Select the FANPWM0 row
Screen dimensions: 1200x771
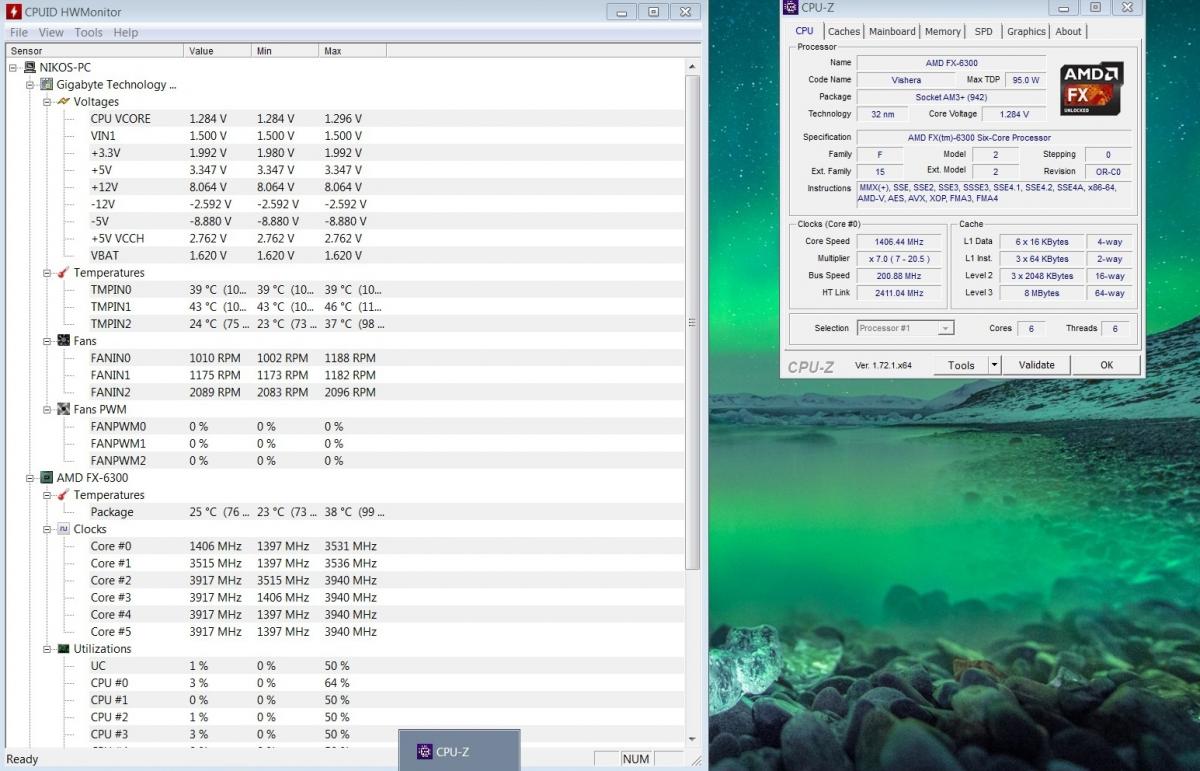[x=344, y=426]
